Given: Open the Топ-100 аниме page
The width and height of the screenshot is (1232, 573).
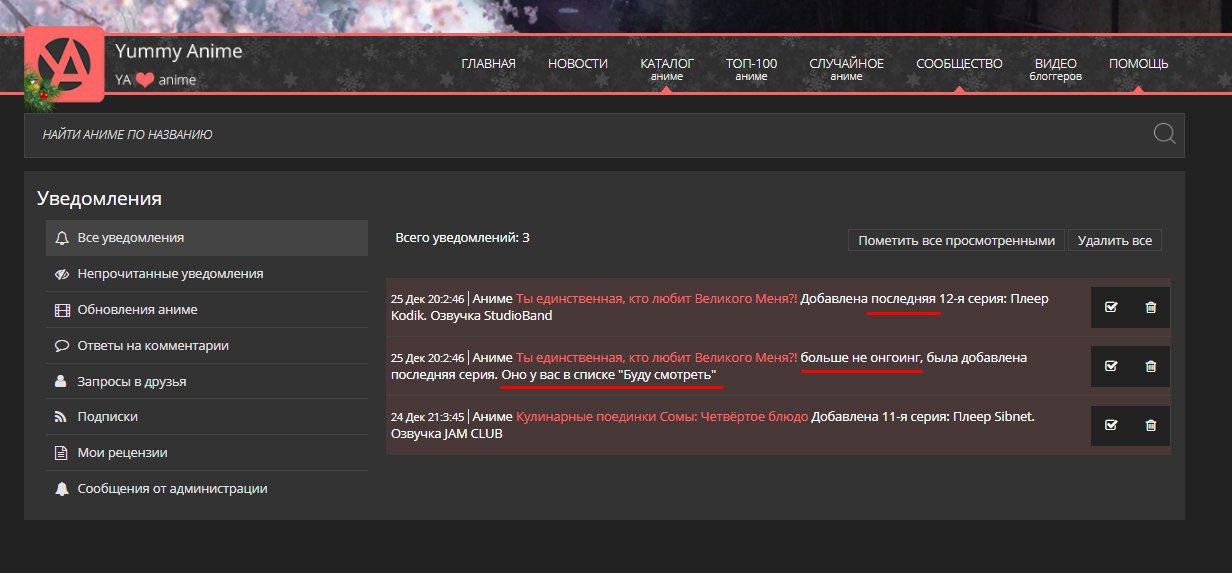Looking at the screenshot, I should 751,68.
